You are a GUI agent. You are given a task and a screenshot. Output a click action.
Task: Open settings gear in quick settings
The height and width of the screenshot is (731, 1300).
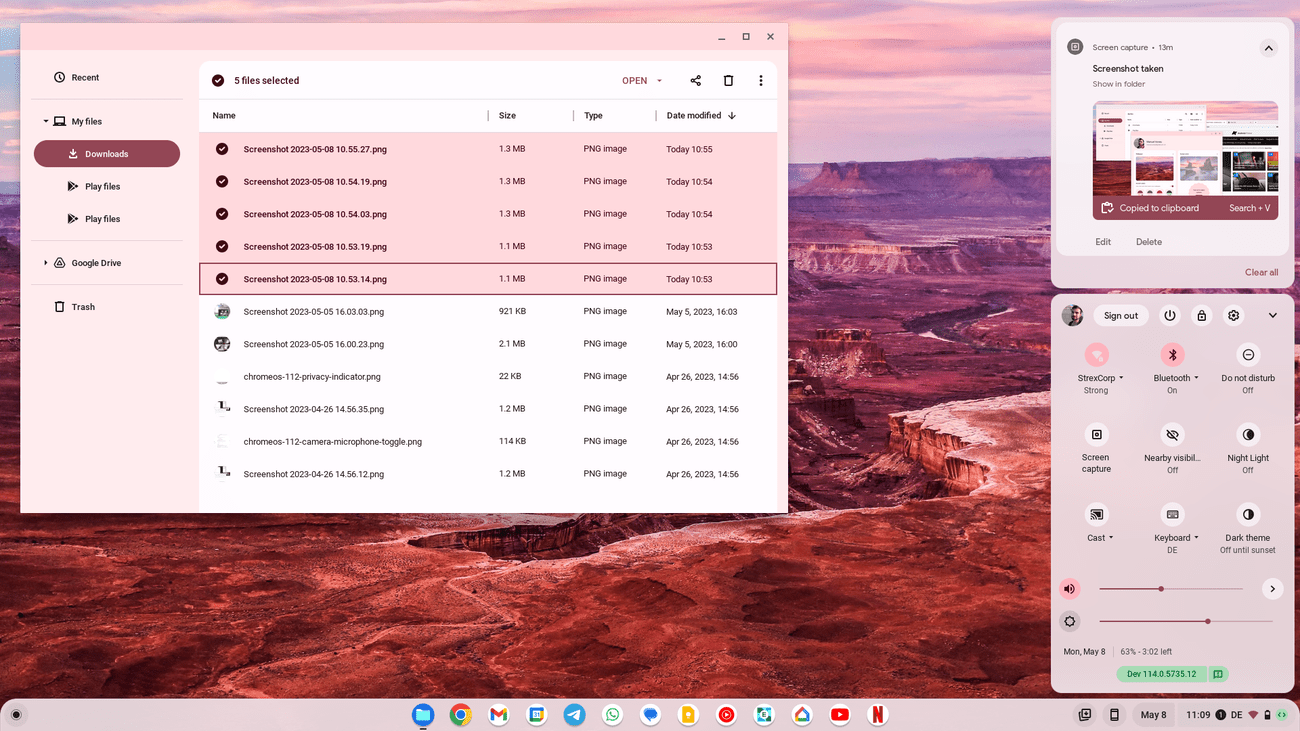1233,316
